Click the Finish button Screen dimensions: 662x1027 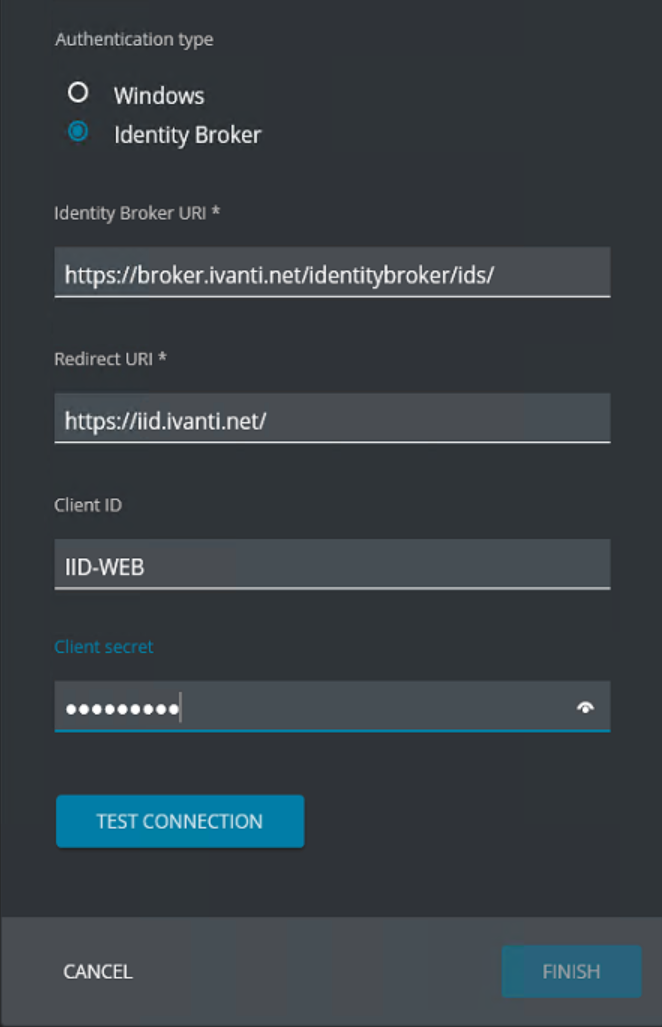pyautogui.click(x=571, y=971)
